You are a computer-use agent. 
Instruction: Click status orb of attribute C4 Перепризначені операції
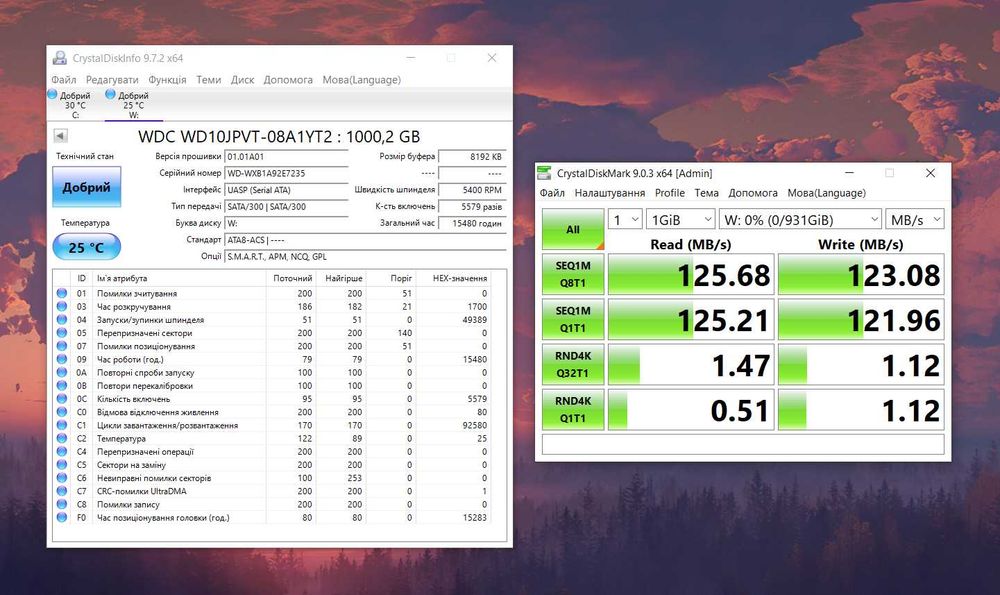62,452
